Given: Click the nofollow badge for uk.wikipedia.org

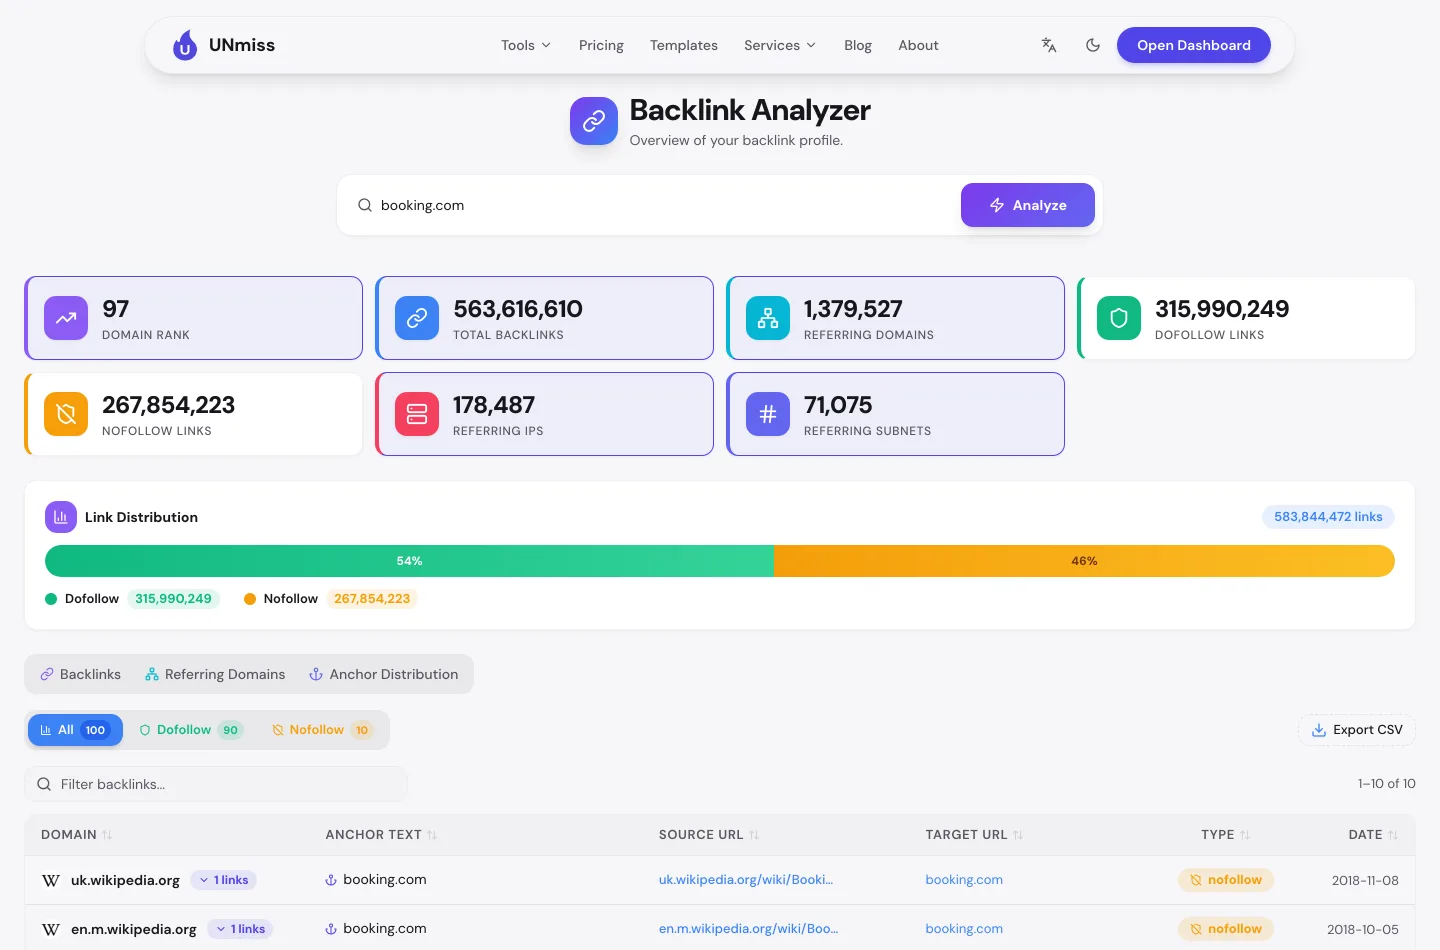Looking at the screenshot, I should coord(1226,880).
